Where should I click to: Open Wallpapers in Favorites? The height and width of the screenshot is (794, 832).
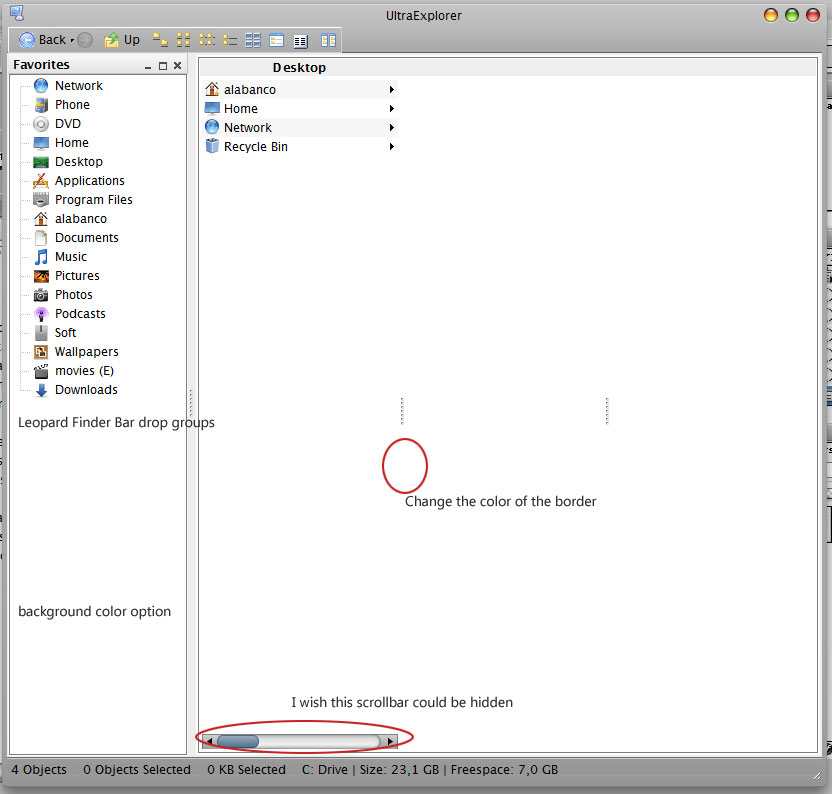pos(86,352)
